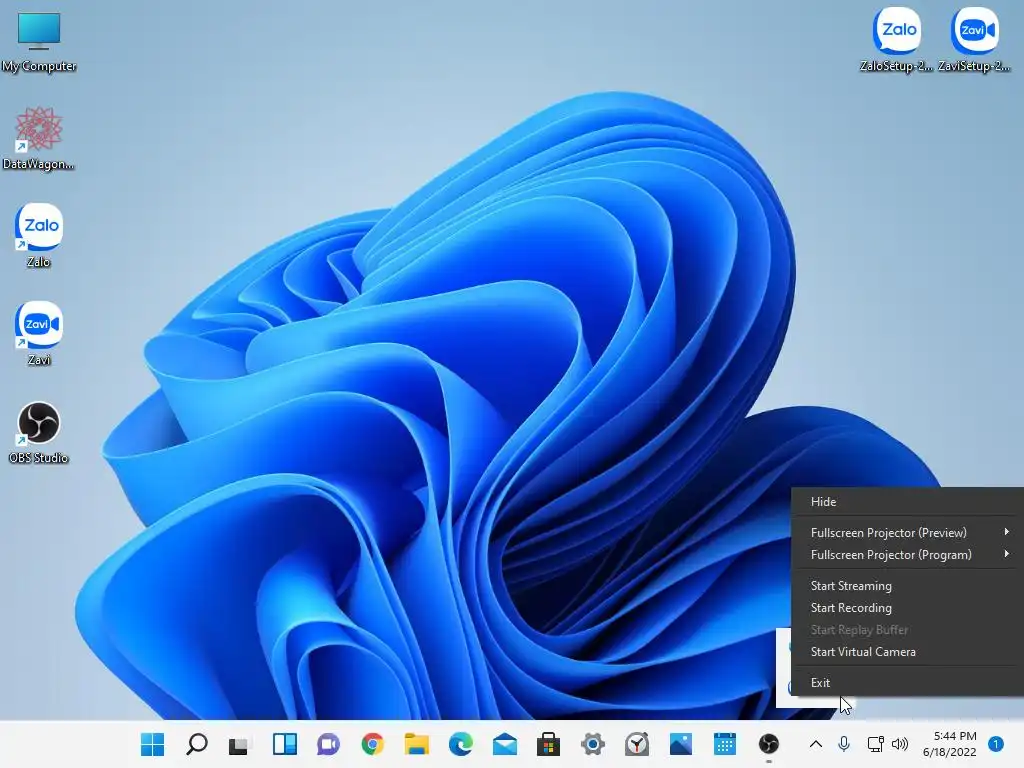Viewport: 1024px width, 768px height.
Task: Open the clock app on taskbar
Action: [x=637, y=744]
